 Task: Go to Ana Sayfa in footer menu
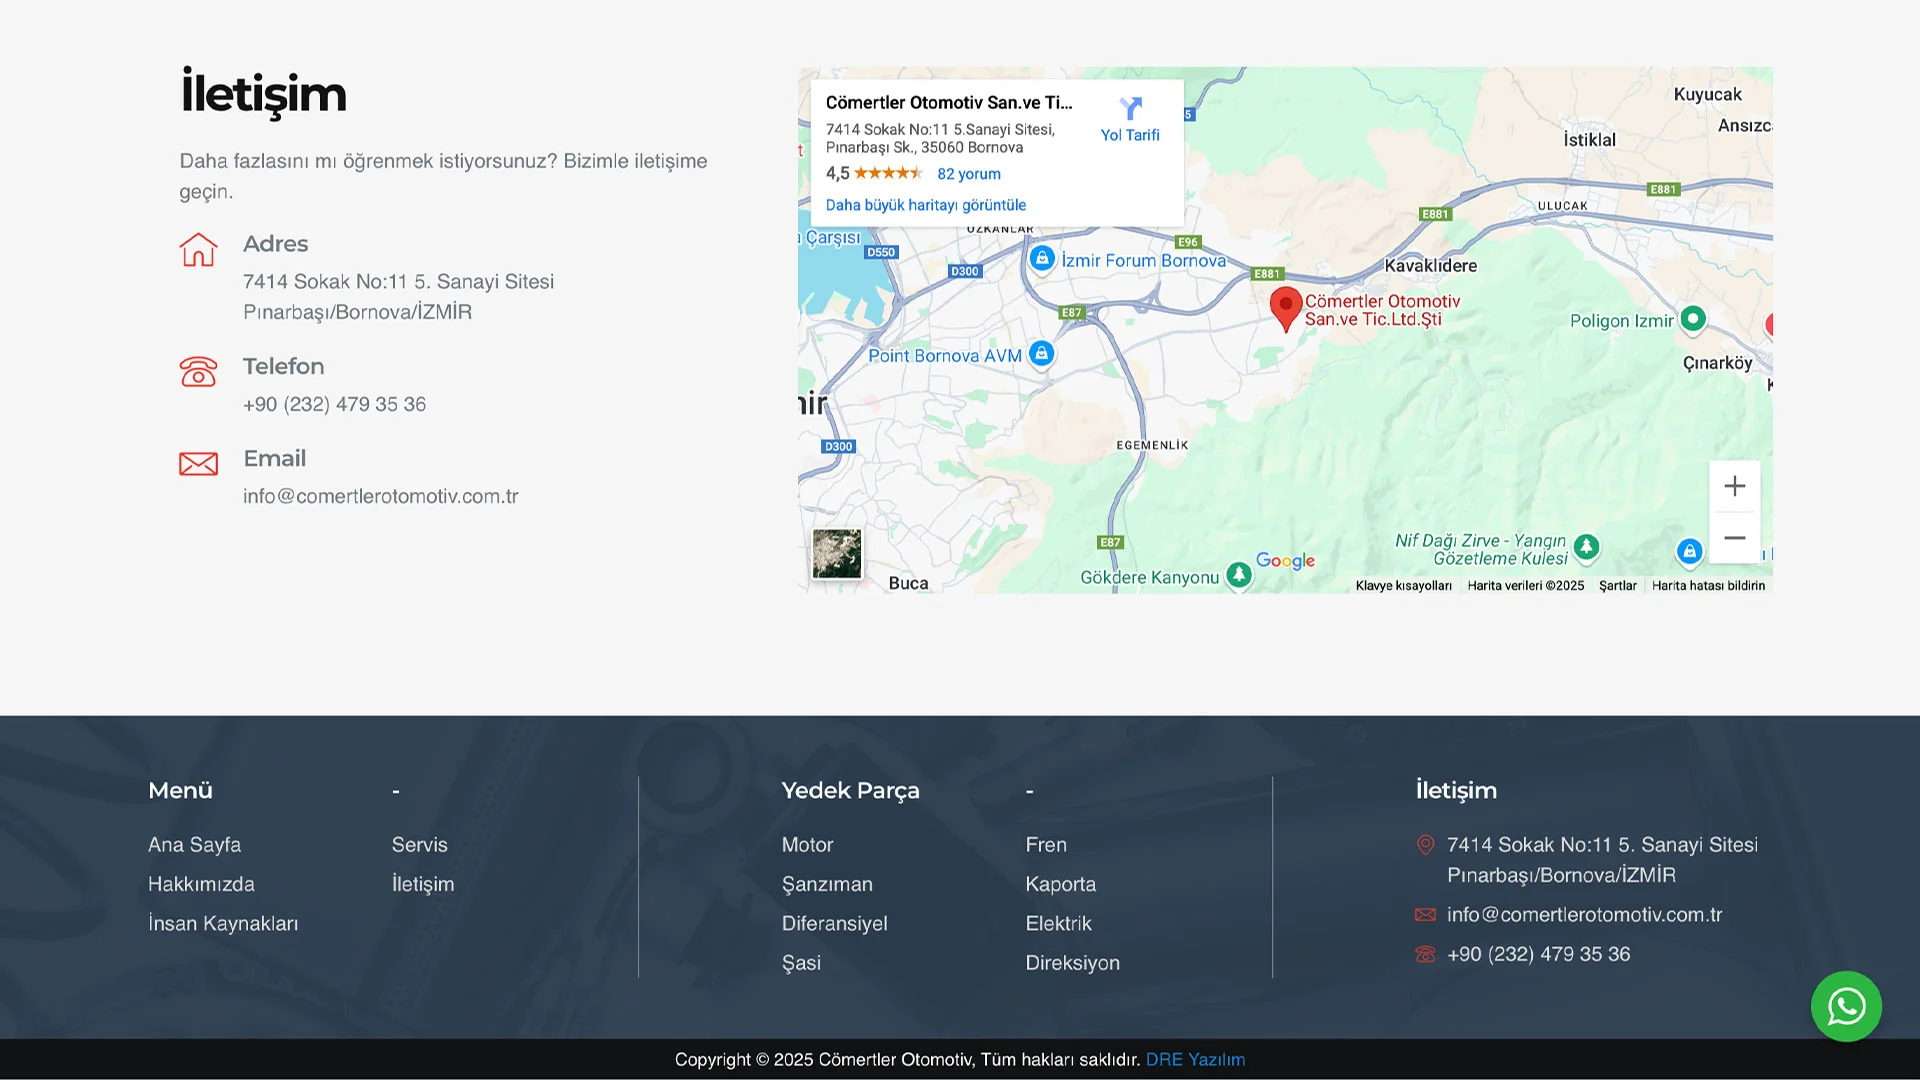[x=194, y=845]
